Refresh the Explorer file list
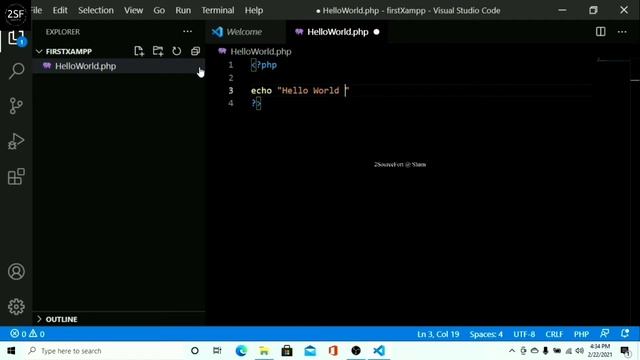 pos(176,51)
